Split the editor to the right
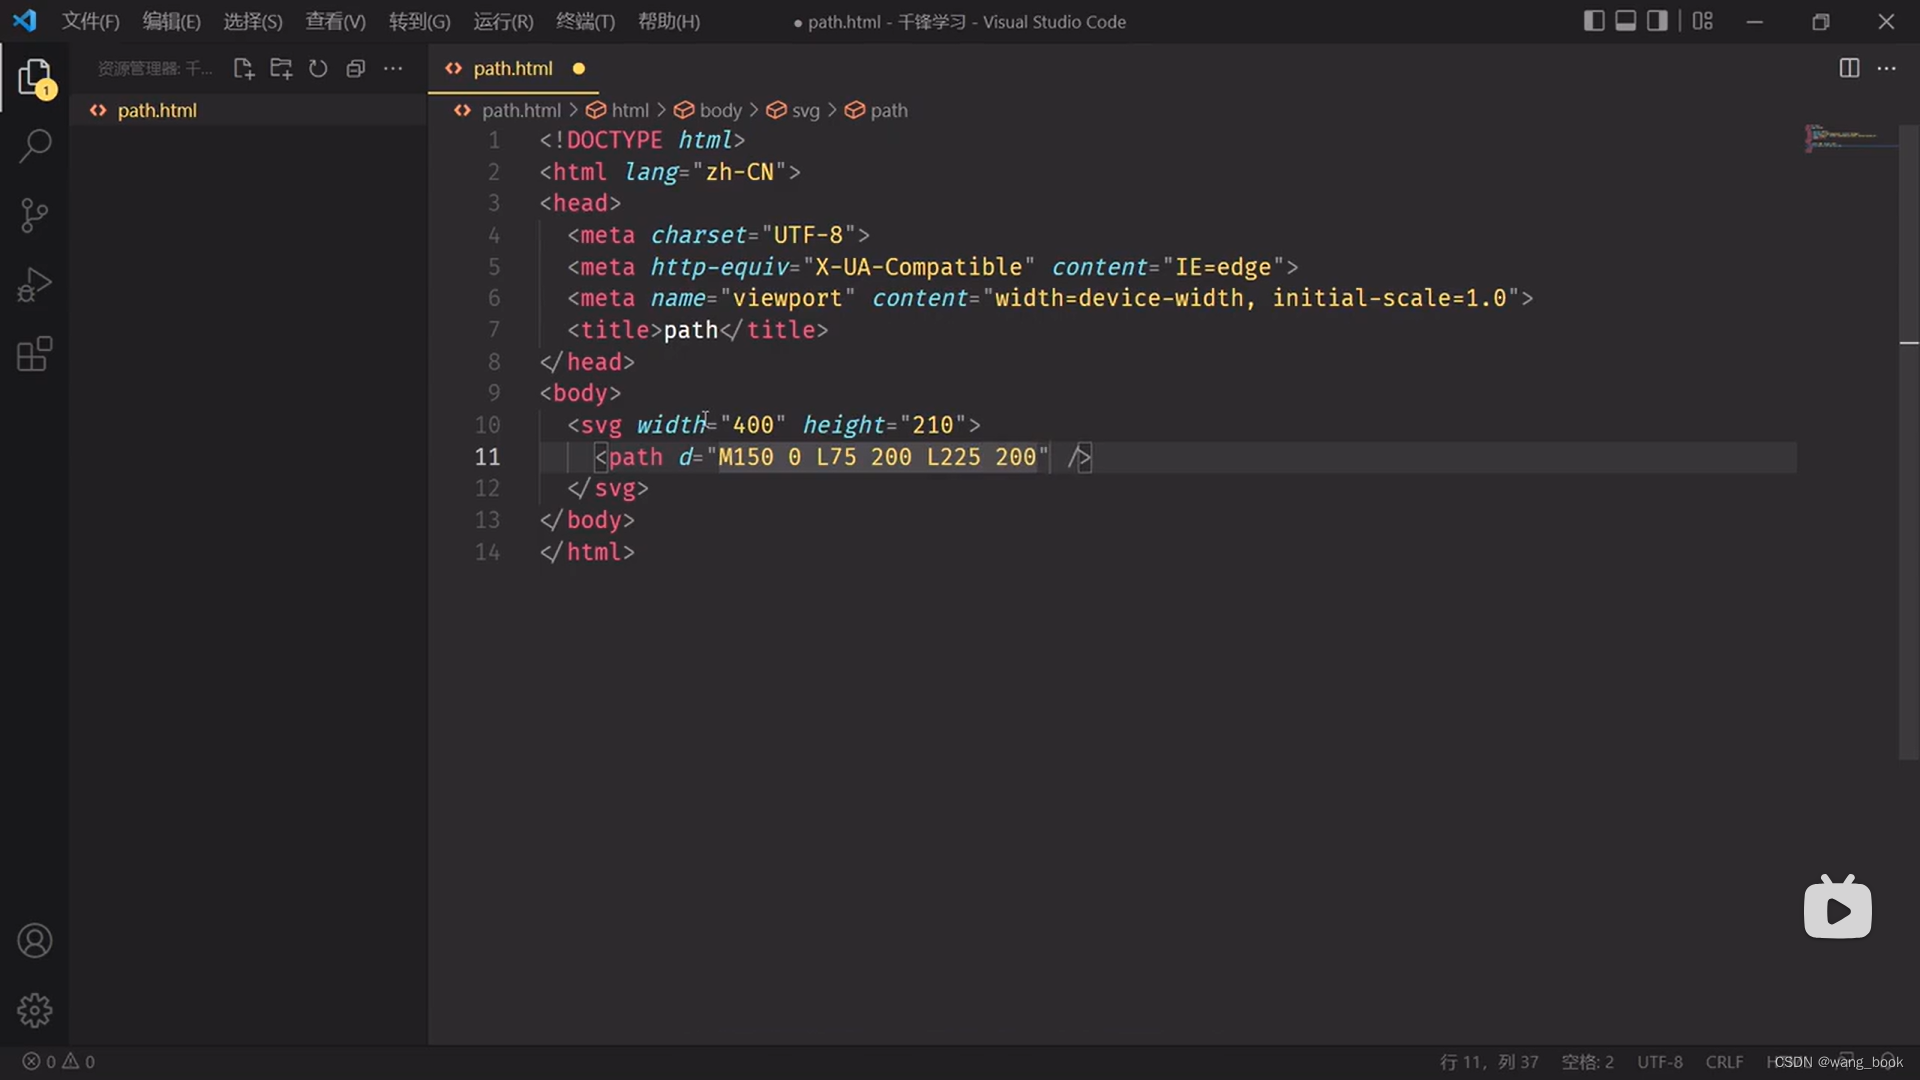This screenshot has height=1080, width=1920. [1849, 68]
